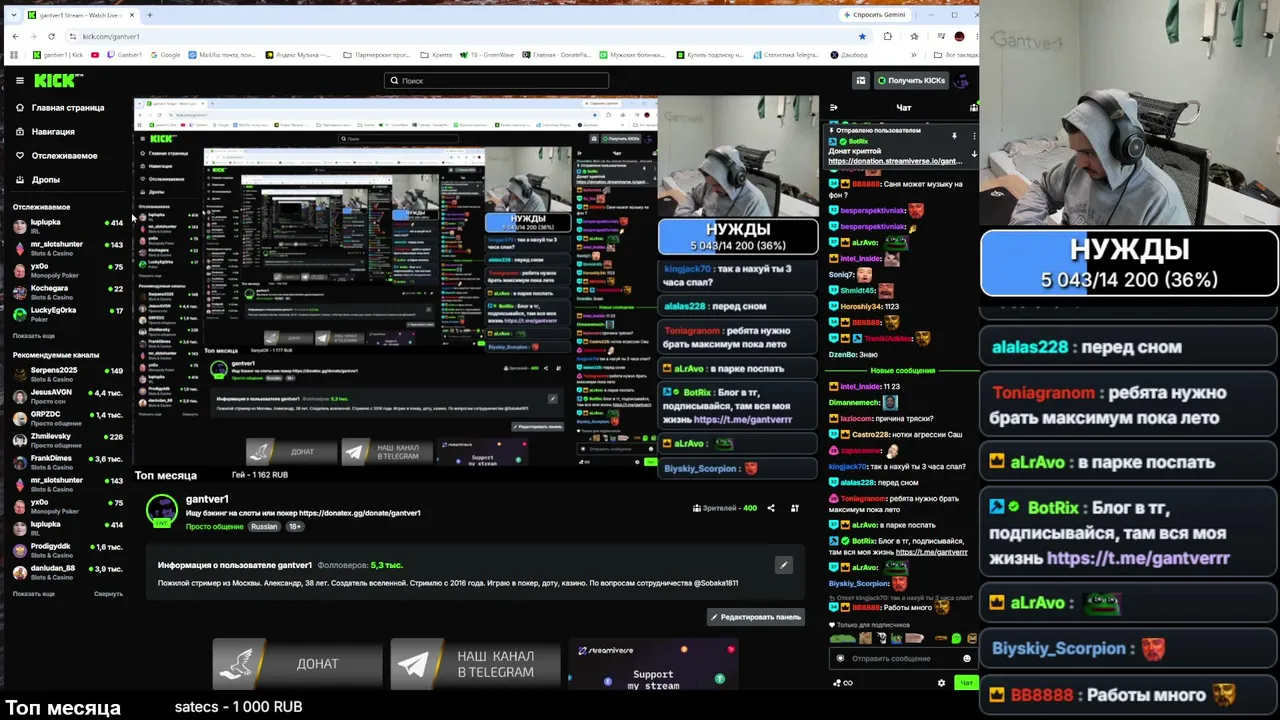This screenshot has width=1280, height=720.
Task: Open the Support my stream banner
Action: click(653, 664)
